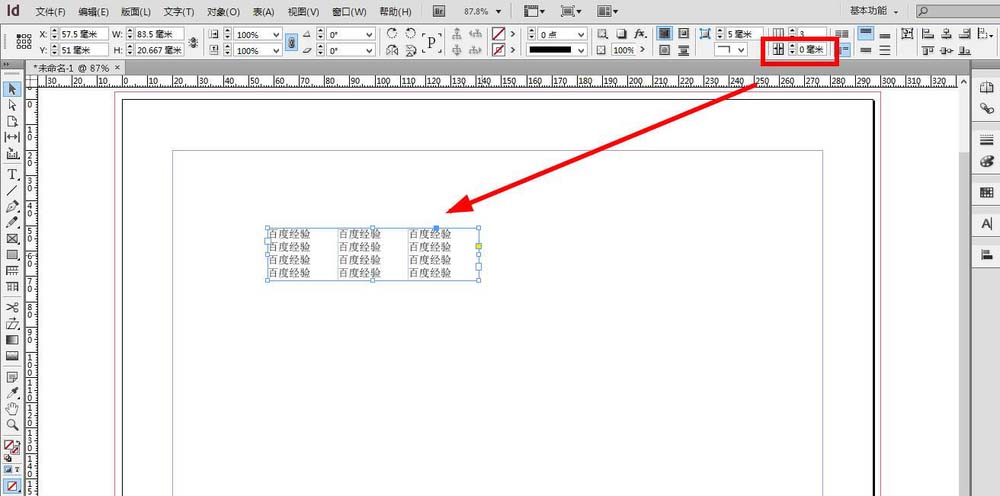The image size is (1000, 496).
Task: Open the Pages panel icon
Action: 986,87
